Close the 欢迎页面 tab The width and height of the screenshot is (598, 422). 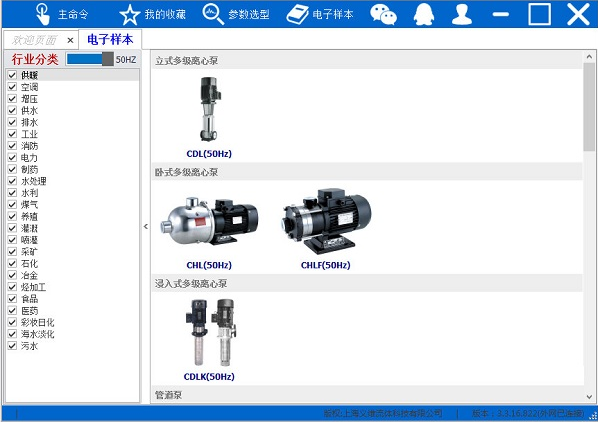70,40
